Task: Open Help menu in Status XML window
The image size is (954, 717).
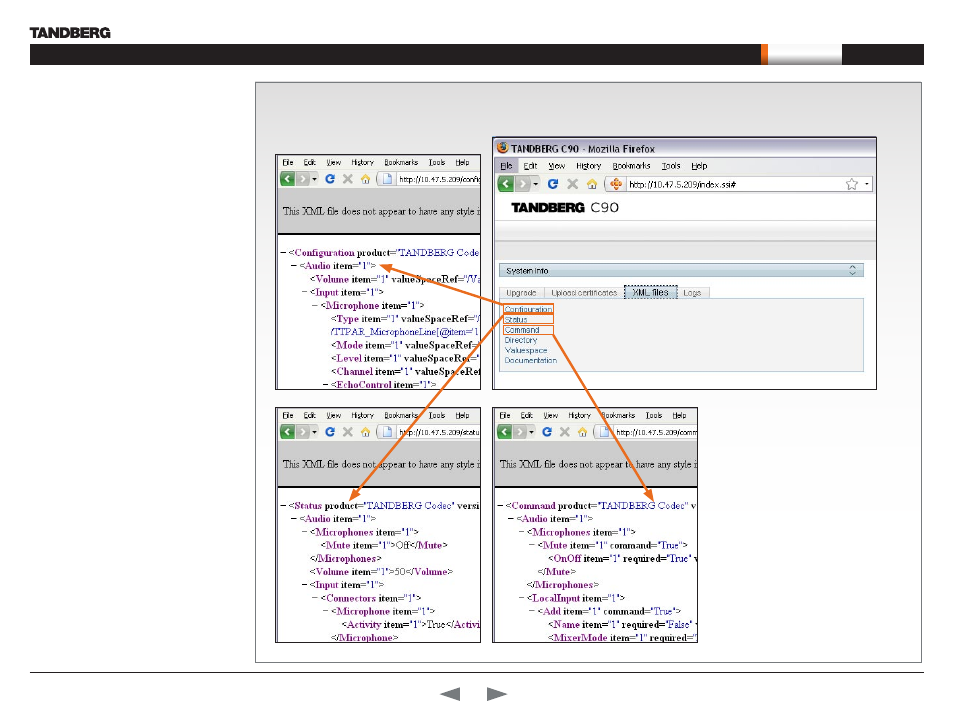Action: point(462,415)
